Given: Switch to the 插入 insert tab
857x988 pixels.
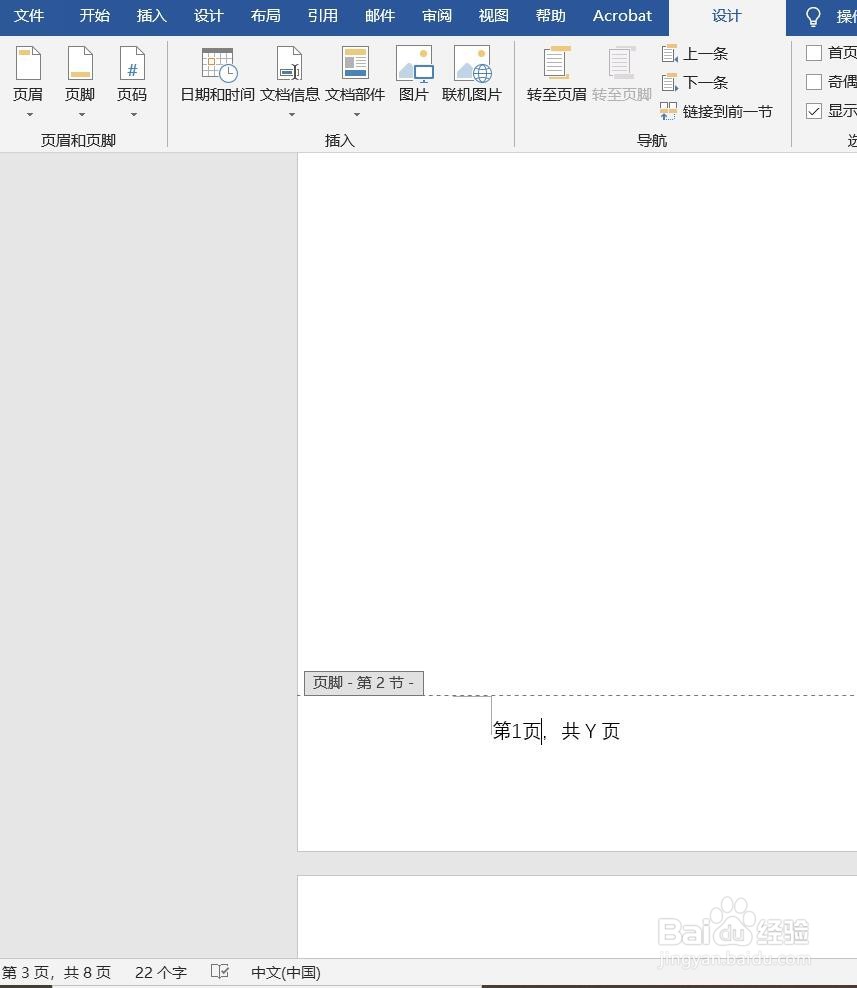Looking at the screenshot, I should tap(151, 16).
